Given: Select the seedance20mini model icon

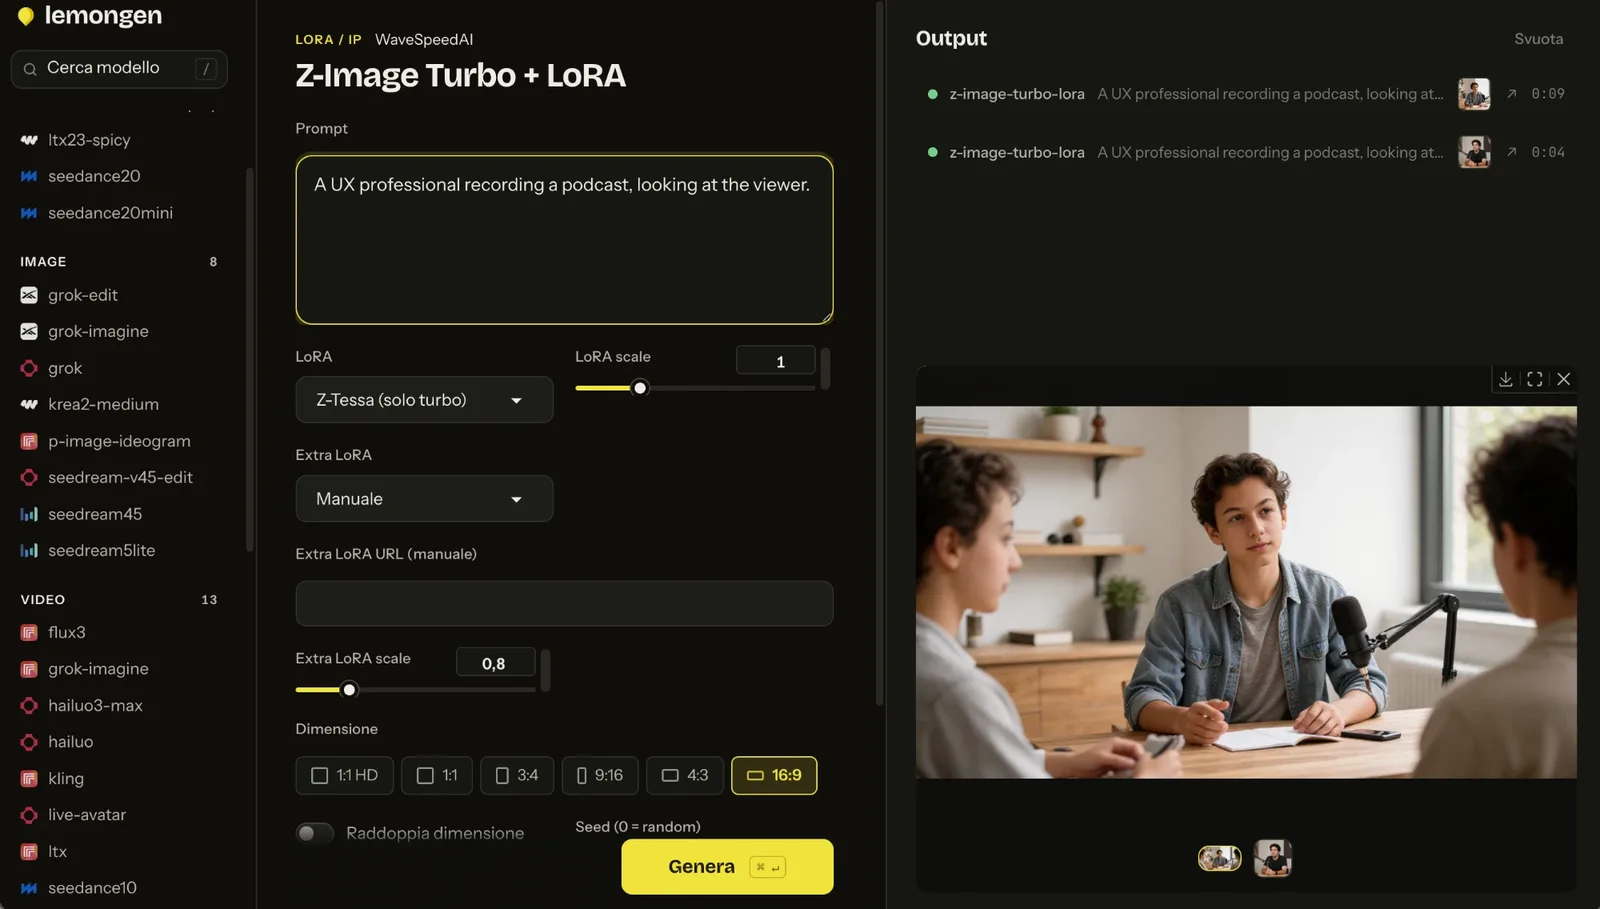Looking at the screenshot, I should tap(29, 213).
